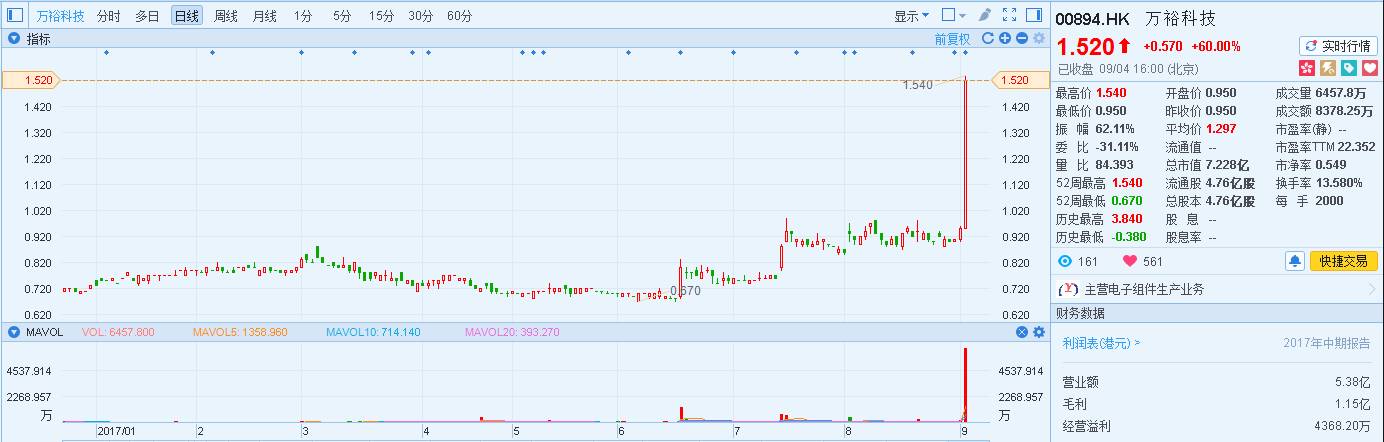
Task: Open fullscreen chart view
Action: [x=1009, y=15]
